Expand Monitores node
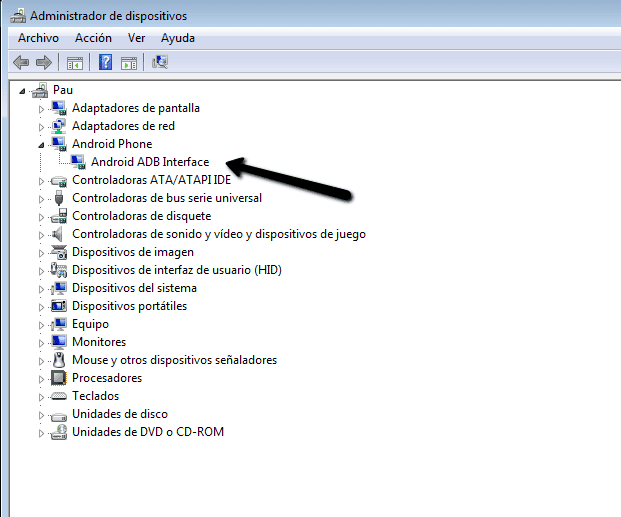The width and height of the screenshot is (621, 517). 41,343
